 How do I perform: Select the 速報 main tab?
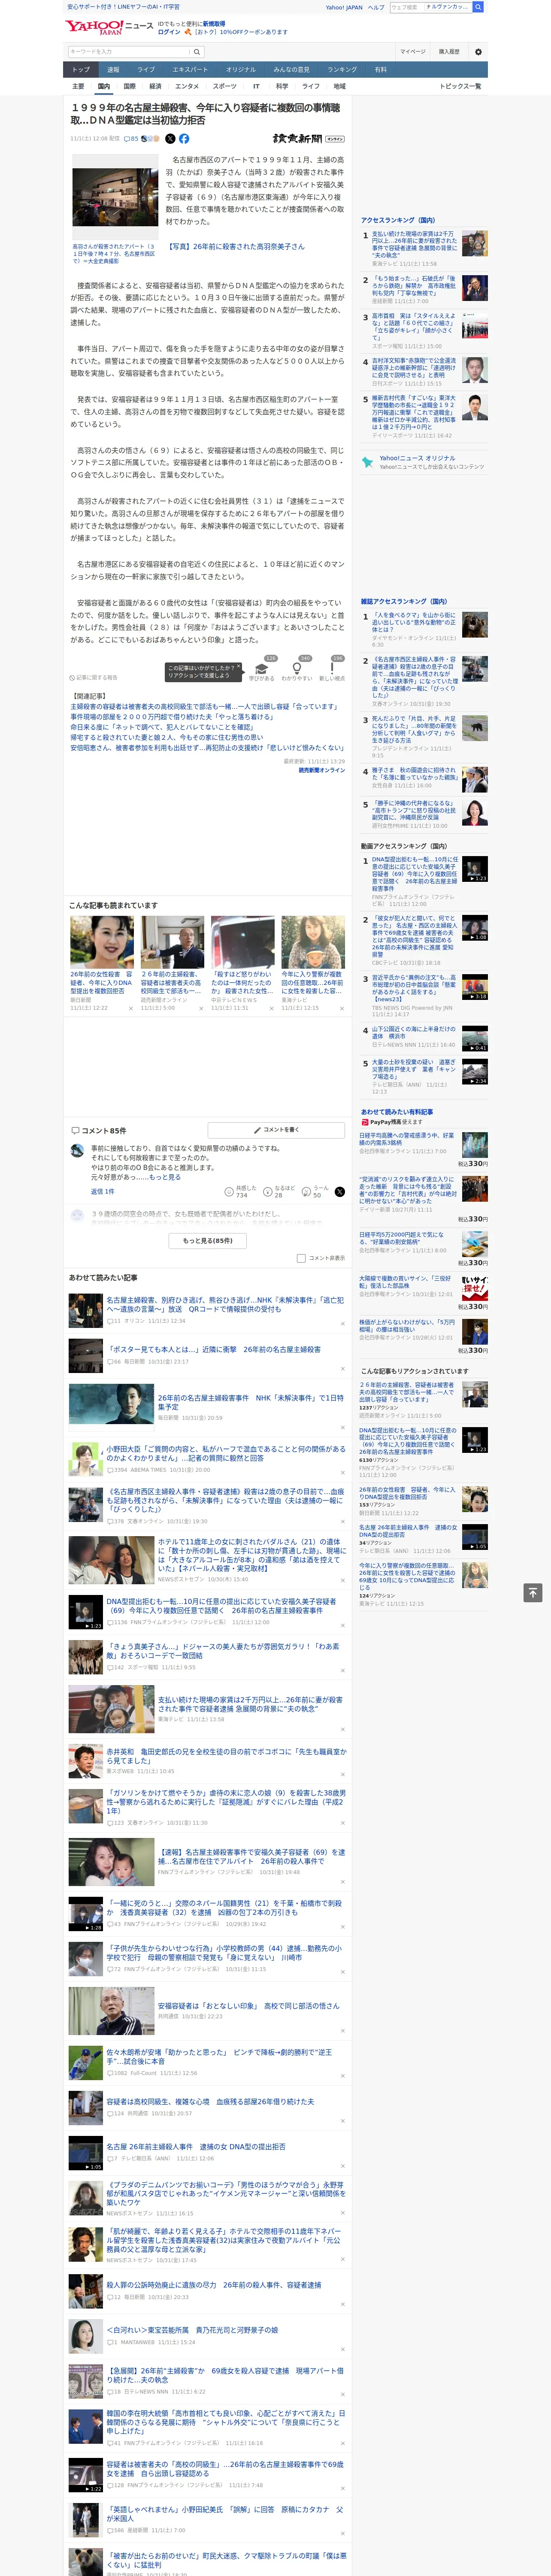(x=113, y=69)
